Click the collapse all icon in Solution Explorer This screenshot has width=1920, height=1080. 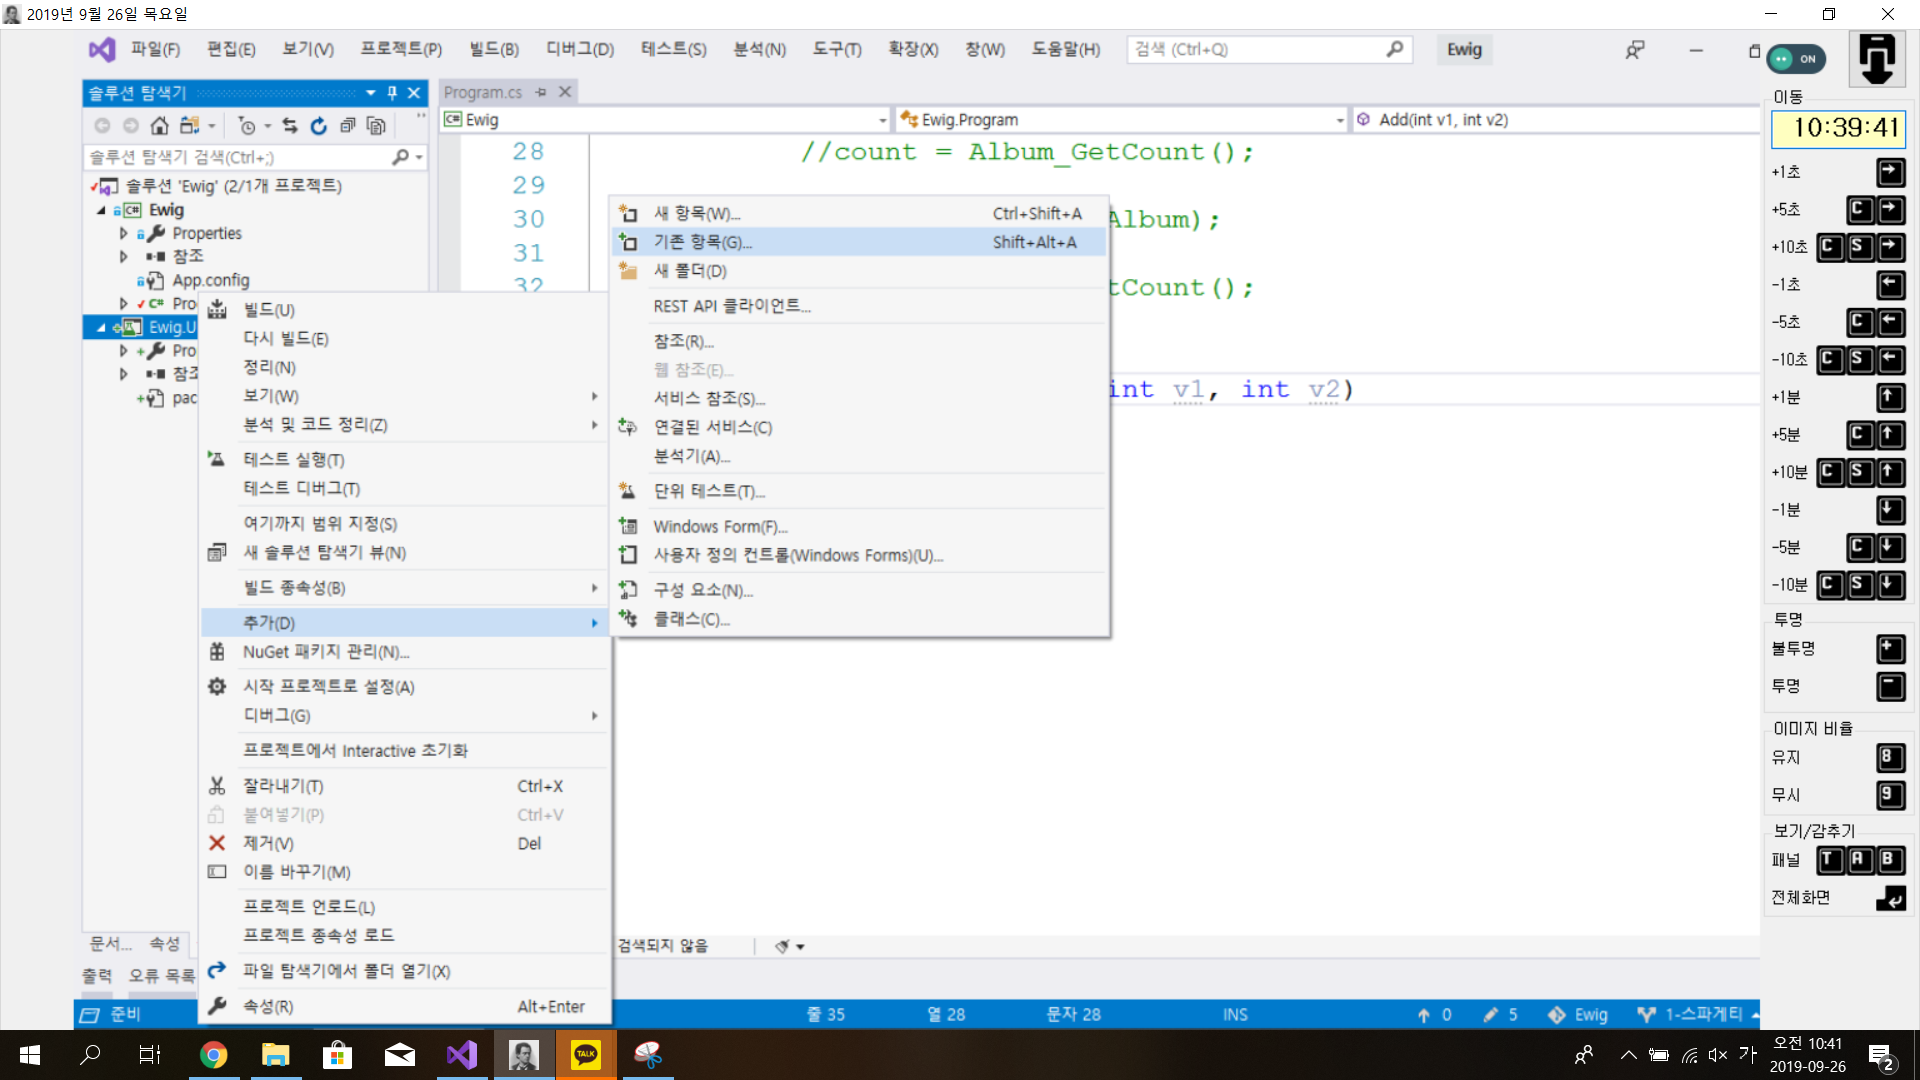347,125
